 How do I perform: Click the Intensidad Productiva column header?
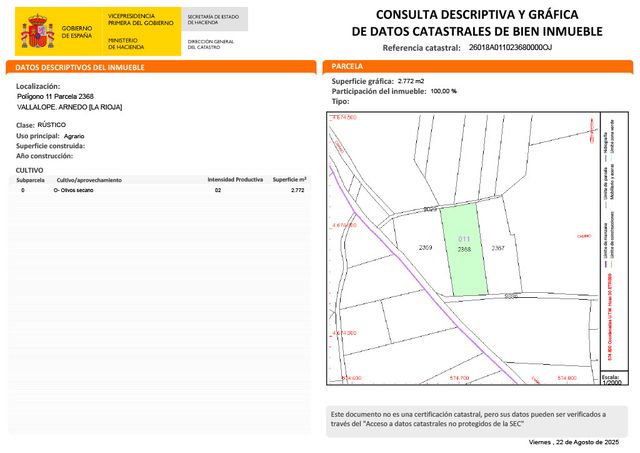pyautogui.click(x=234, y=180)
